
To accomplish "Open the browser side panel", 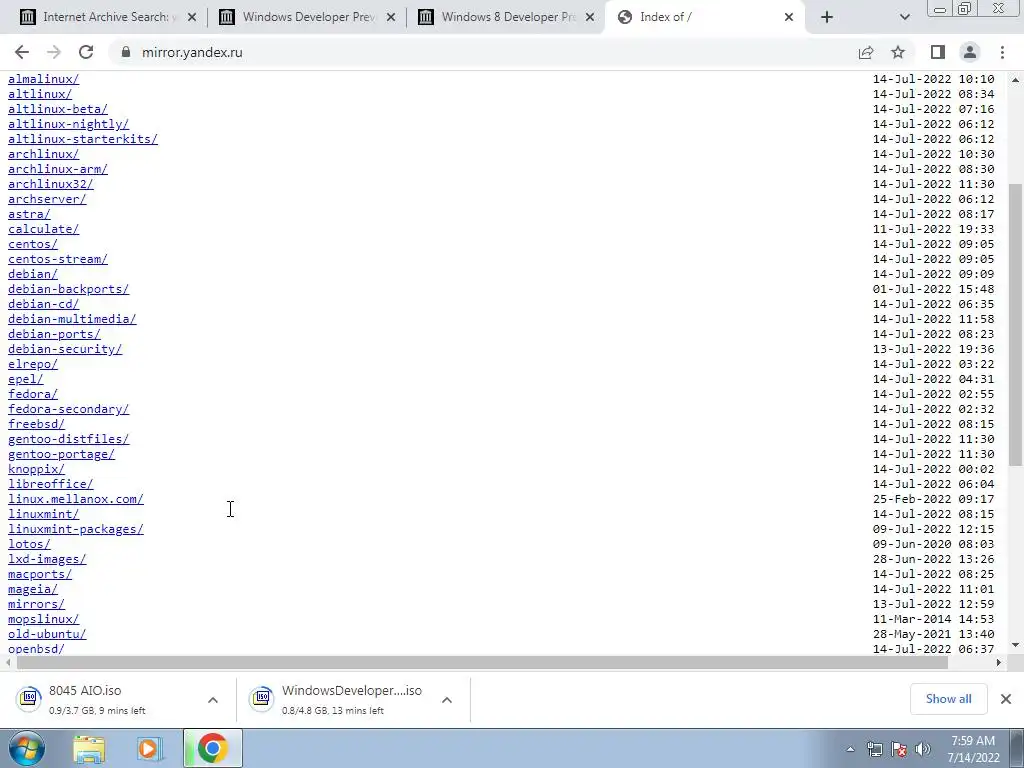I will pos(938,52).
